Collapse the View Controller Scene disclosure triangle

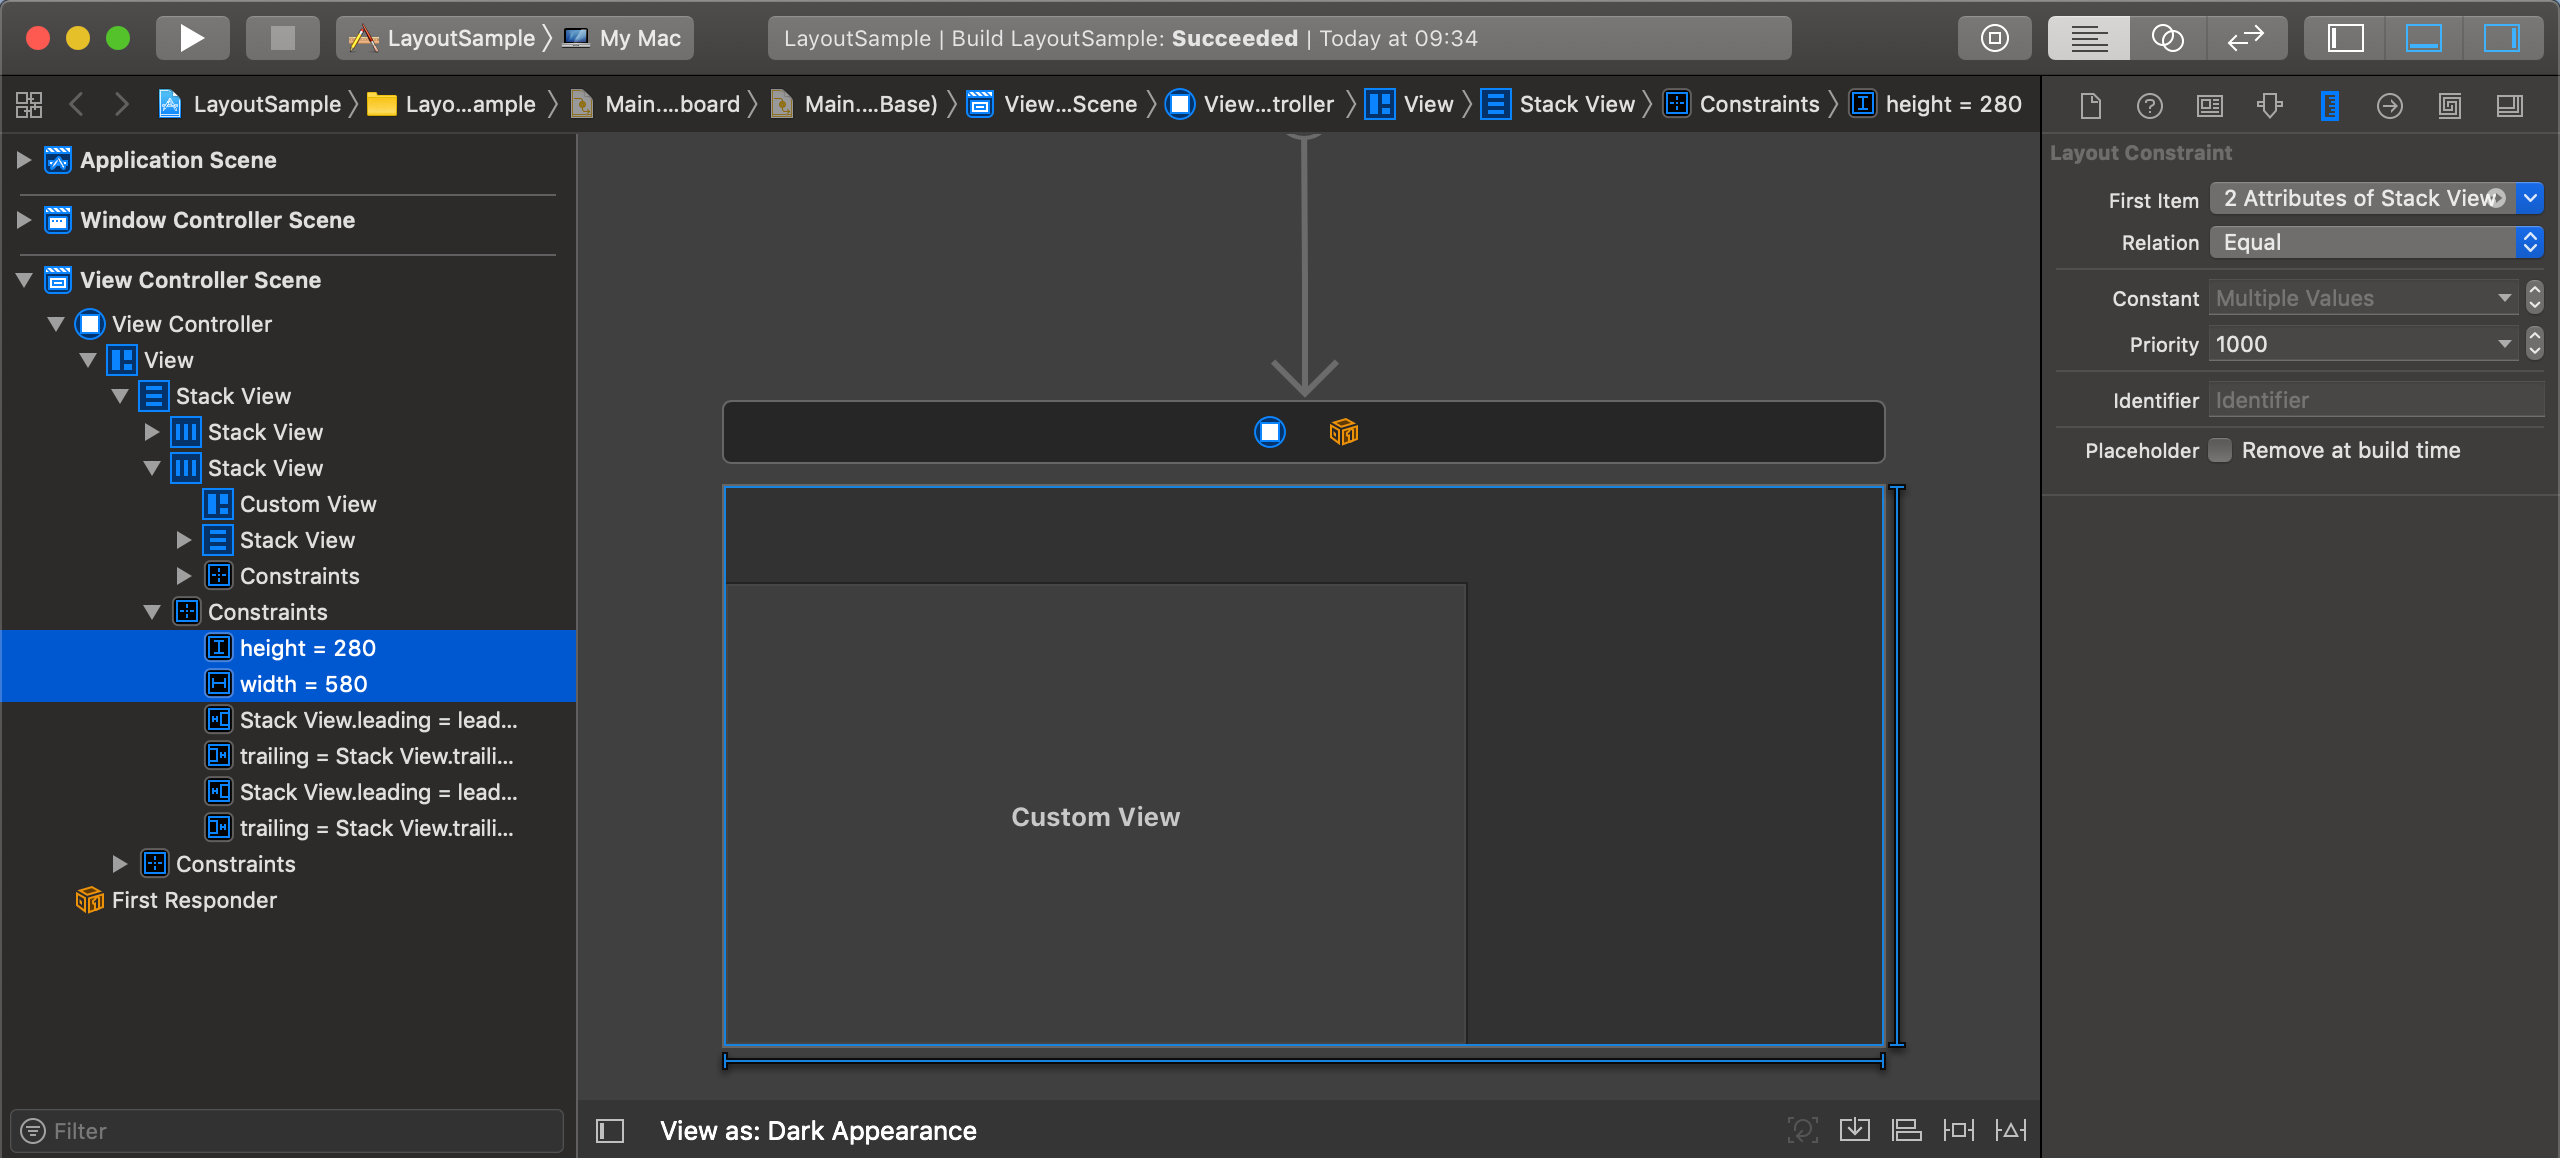click(x=22, y=280)
